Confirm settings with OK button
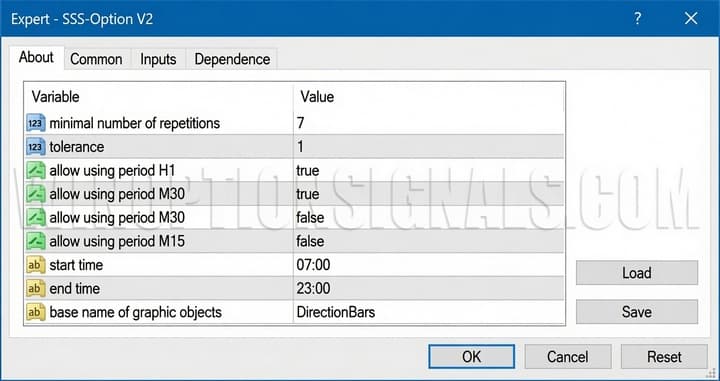The height and width of the screenshot is (381, 720). (x=472, y=357)
